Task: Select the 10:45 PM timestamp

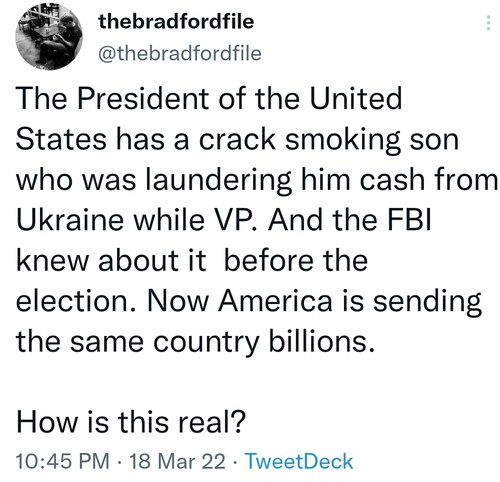Action: 63,461
